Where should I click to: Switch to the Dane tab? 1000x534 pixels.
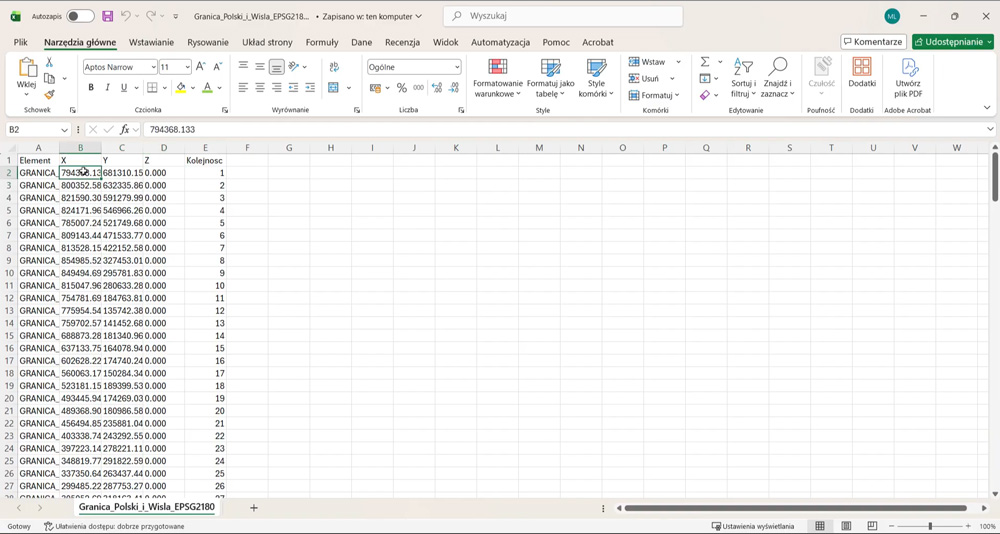[x=362, y=42]
